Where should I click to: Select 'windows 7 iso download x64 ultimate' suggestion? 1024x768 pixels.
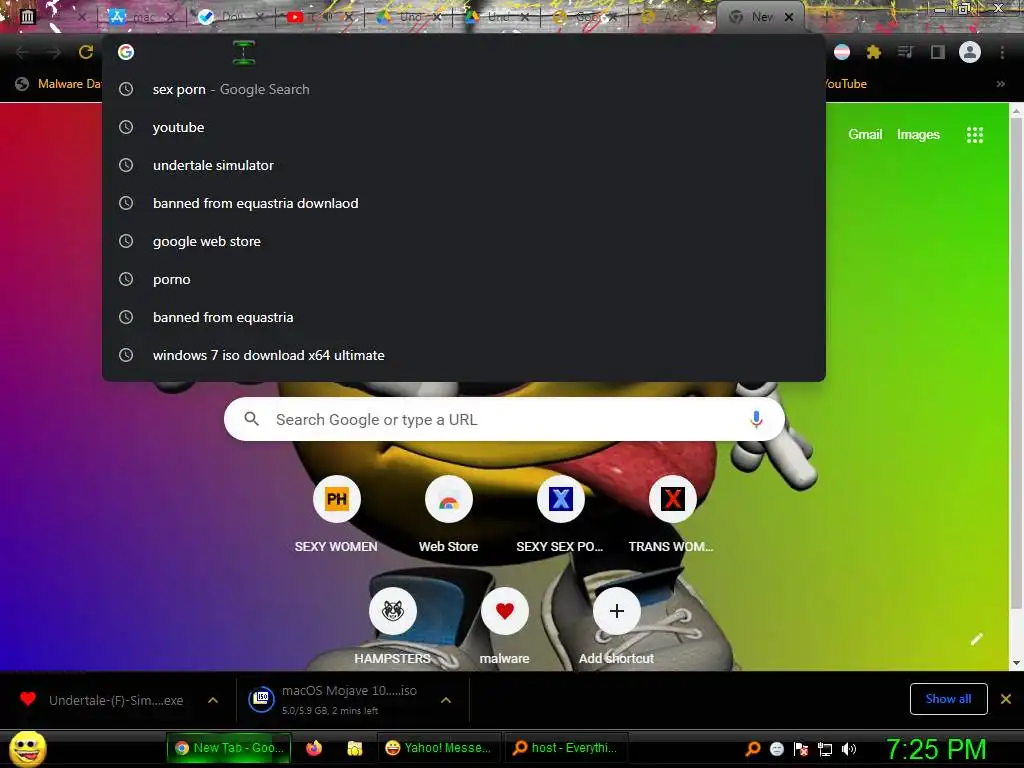(464, 355)
